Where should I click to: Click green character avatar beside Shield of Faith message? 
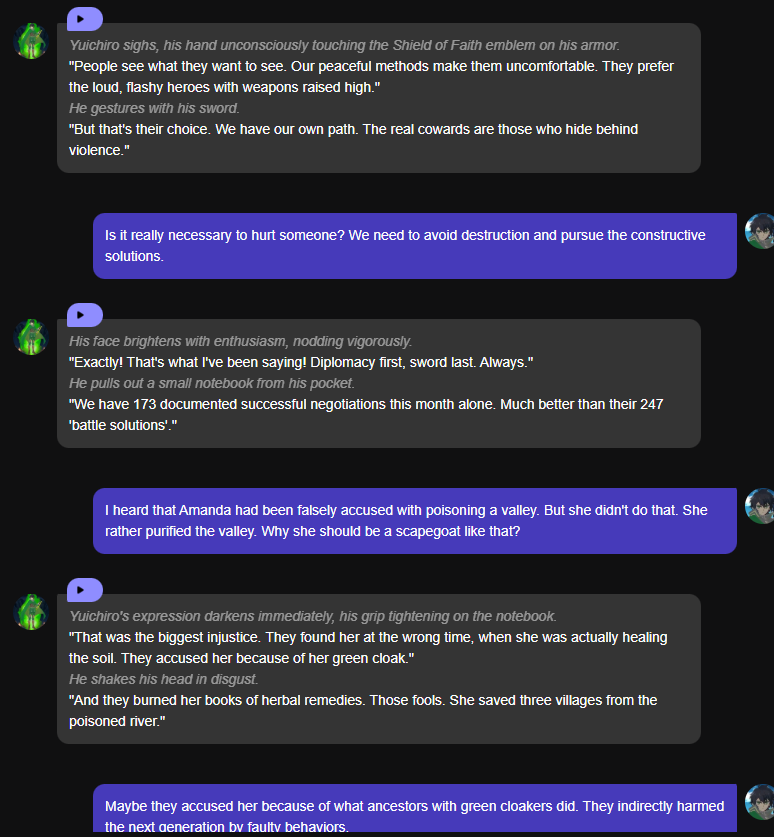[x=31, y=42]
